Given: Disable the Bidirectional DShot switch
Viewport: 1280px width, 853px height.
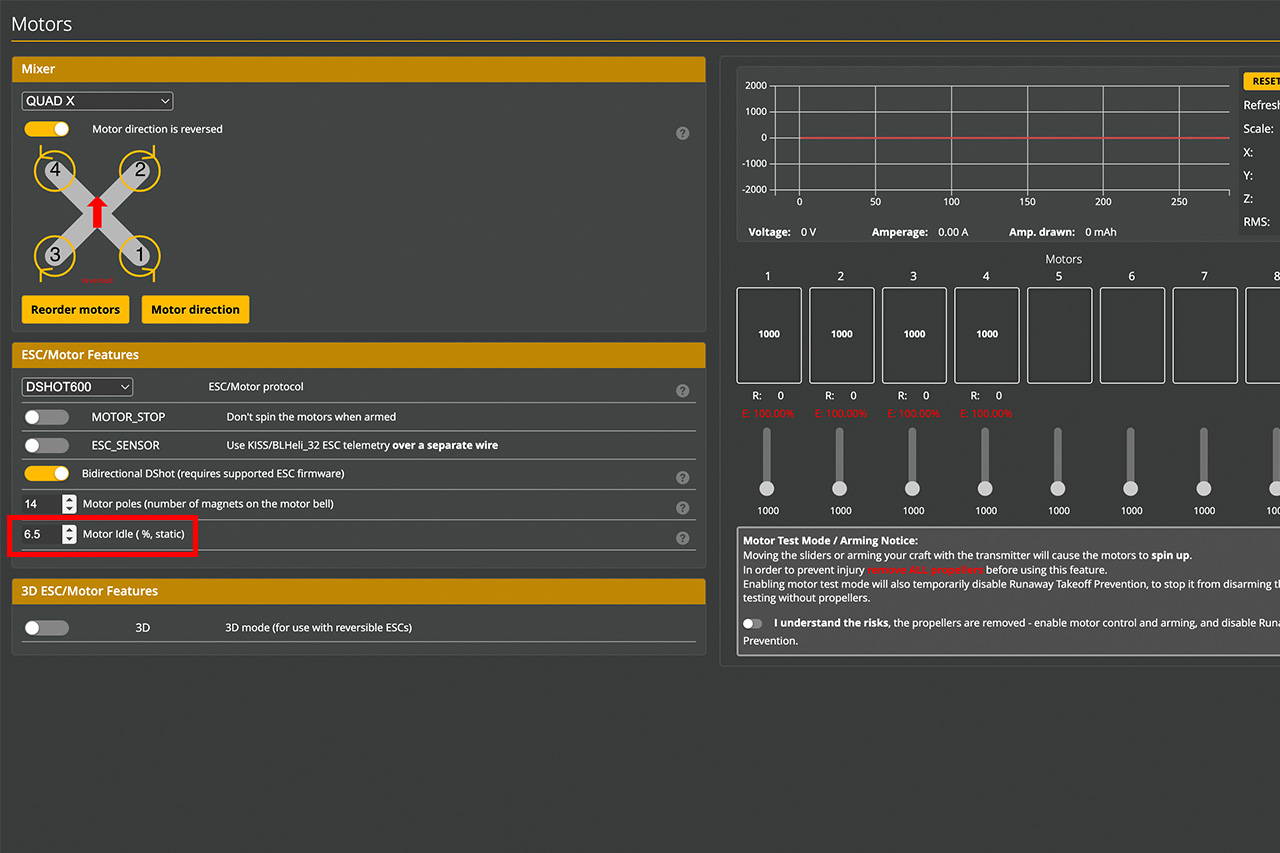Looking at the screenshot, I should (47, 473).
